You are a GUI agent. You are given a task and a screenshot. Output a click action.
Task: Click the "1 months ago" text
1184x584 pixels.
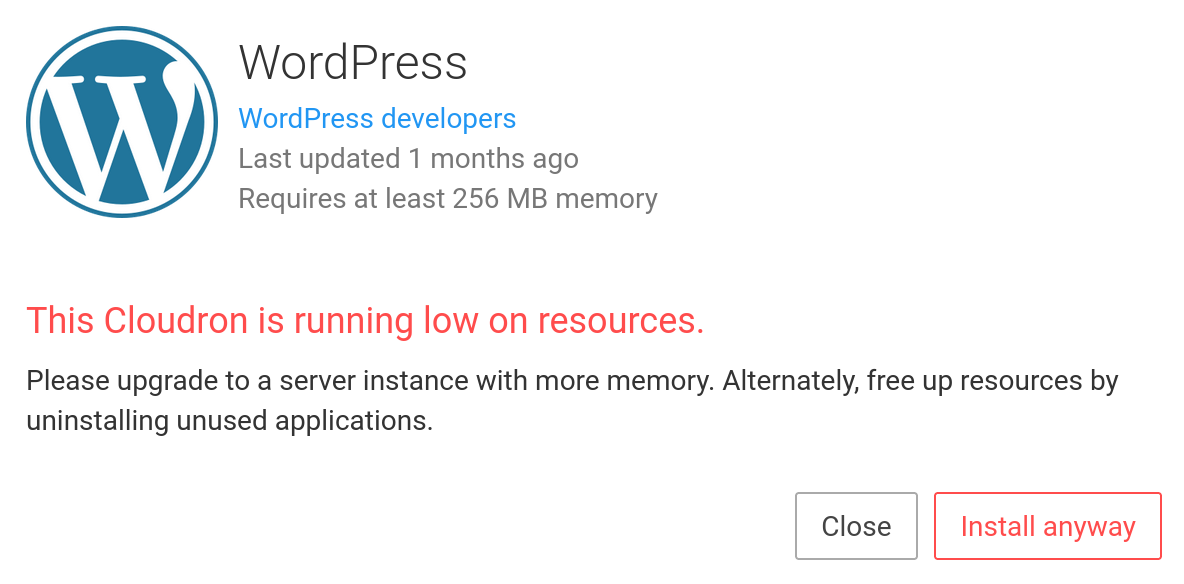[493, 159]
